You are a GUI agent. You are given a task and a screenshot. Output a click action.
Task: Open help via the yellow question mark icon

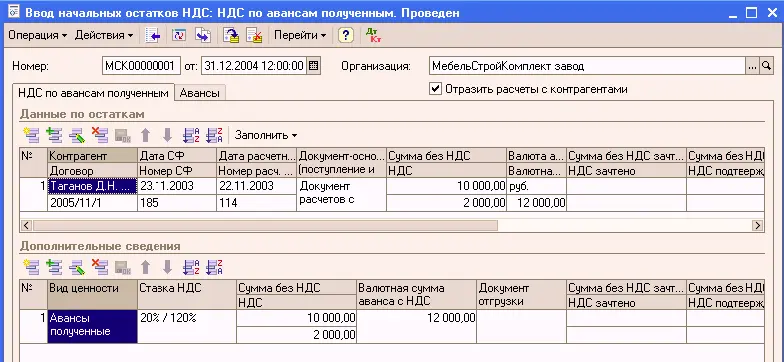[346, 35]
